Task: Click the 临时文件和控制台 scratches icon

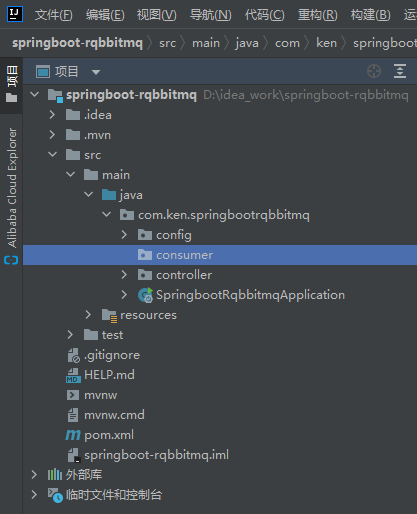Action: (x=55, y=495)
